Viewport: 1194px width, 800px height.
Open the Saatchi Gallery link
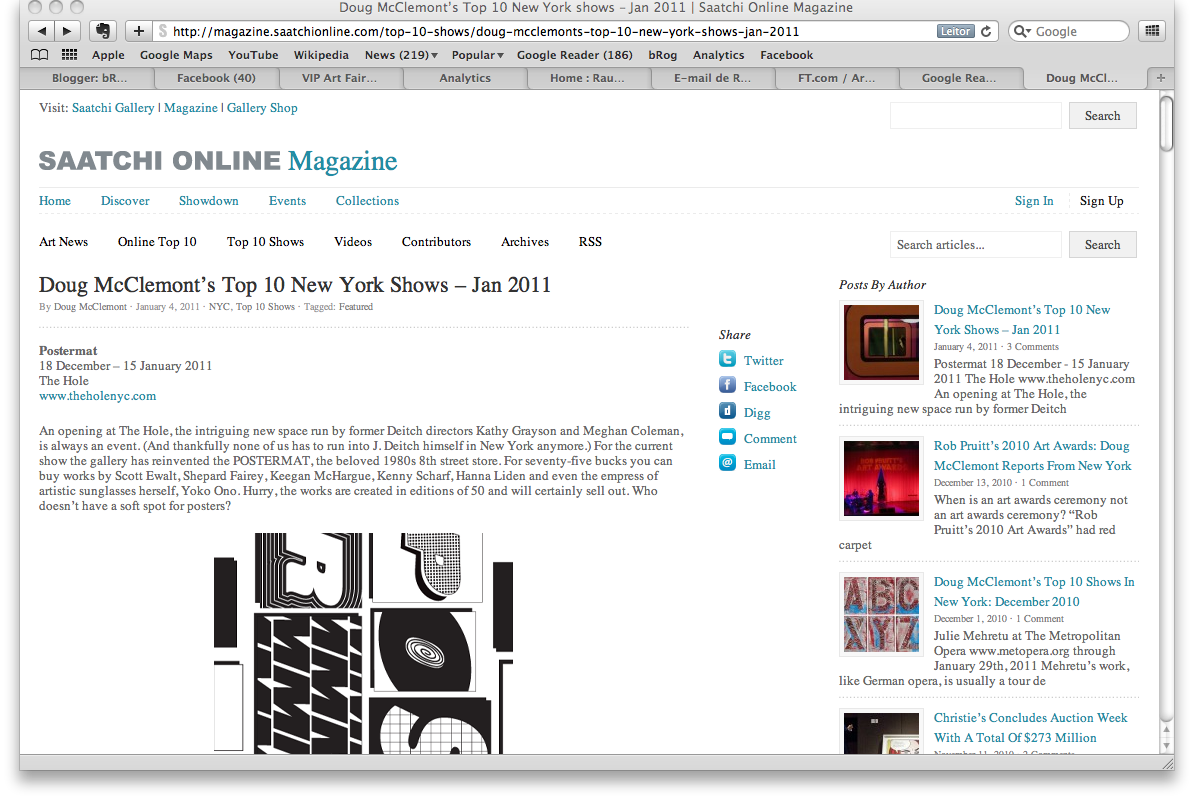(x=113, y=108)
